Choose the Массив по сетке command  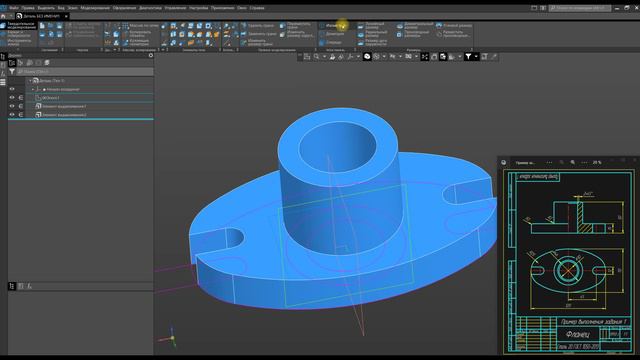[x=140, y=25]
